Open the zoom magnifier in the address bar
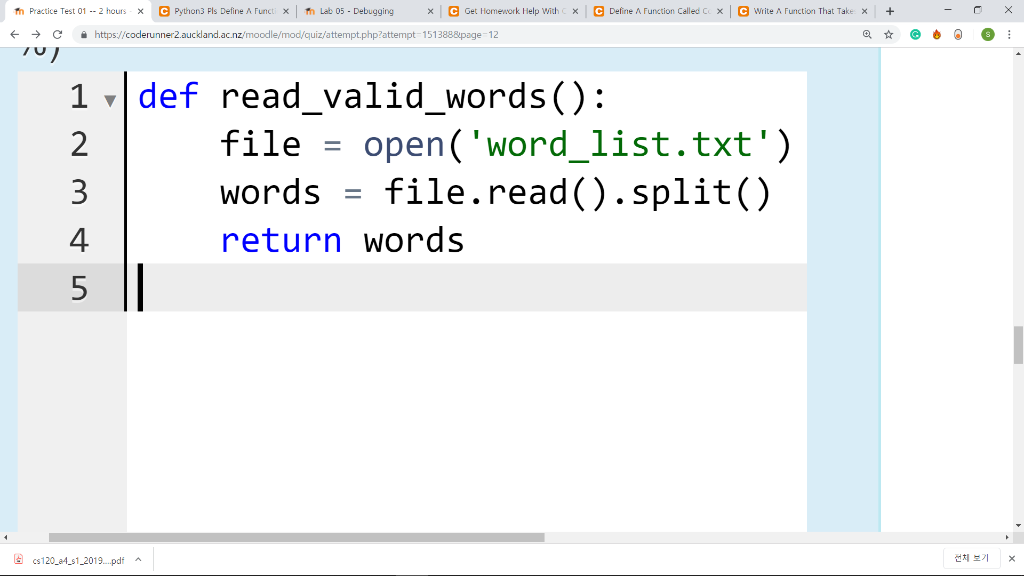The image size is (1024, 576). point(867,34)
